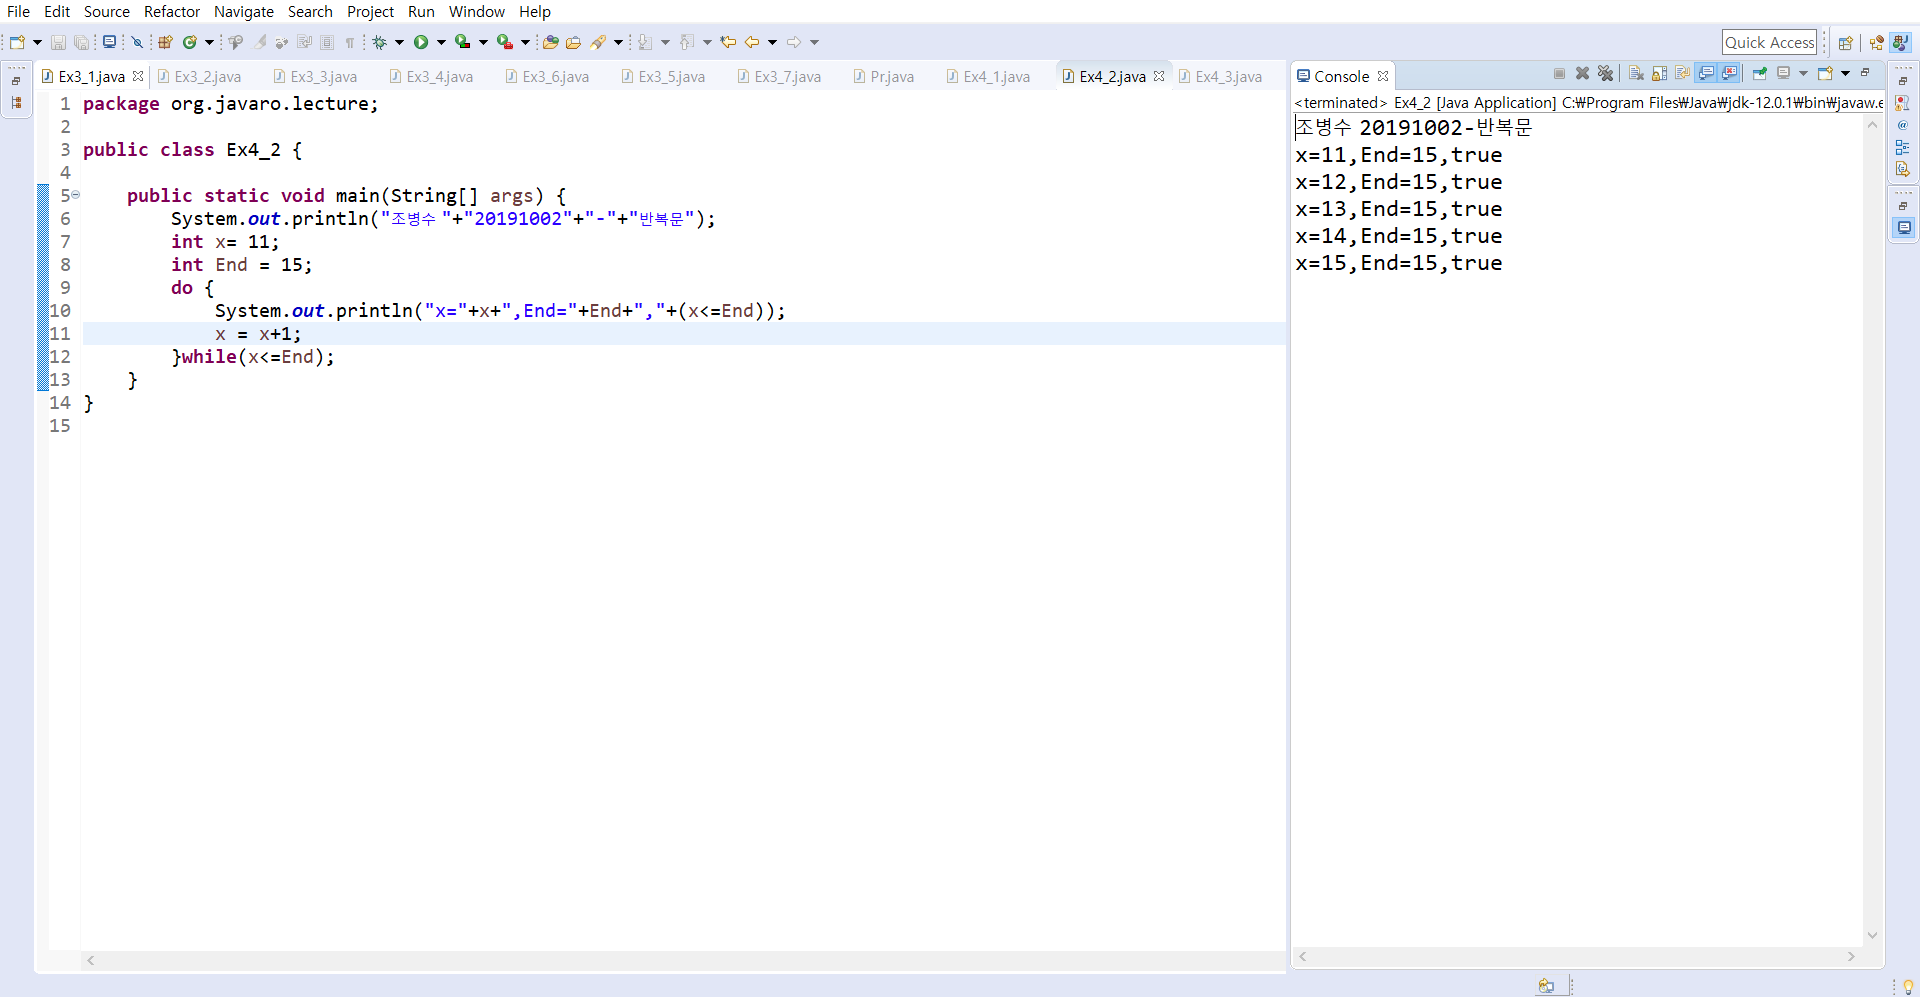This screenshot has width=1920, height=997.
Task: Click Remove Launch X in Console toolbar
Action: (1582, 73)
